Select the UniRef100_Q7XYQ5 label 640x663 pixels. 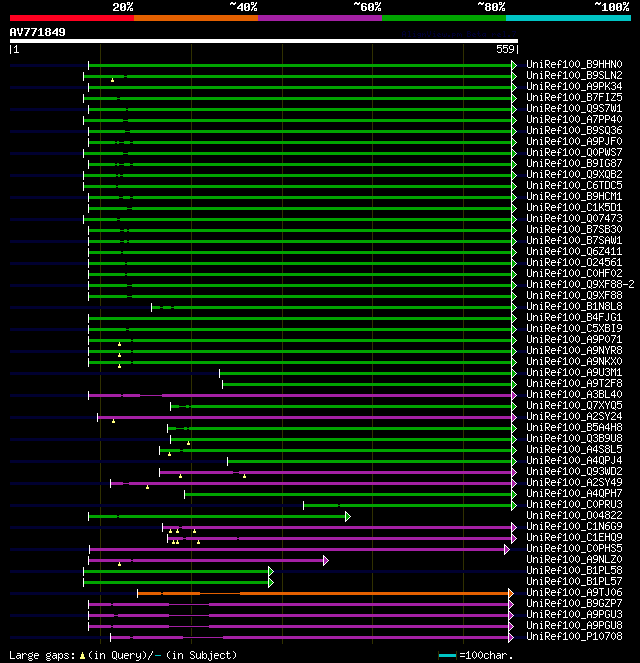574,405
